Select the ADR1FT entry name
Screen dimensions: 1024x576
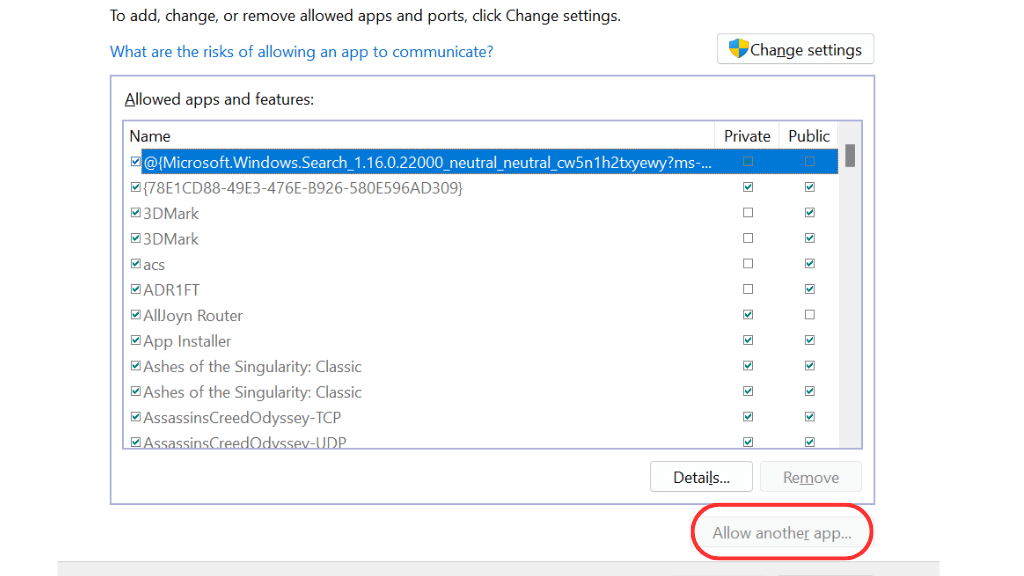tap(171, 290)
